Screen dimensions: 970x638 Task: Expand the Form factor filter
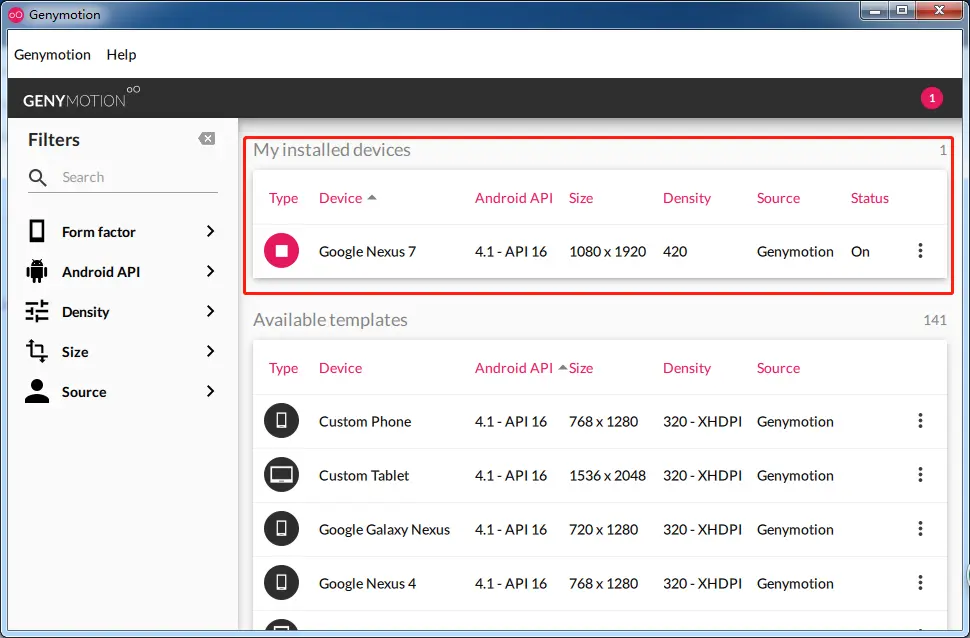pos(210,231)
